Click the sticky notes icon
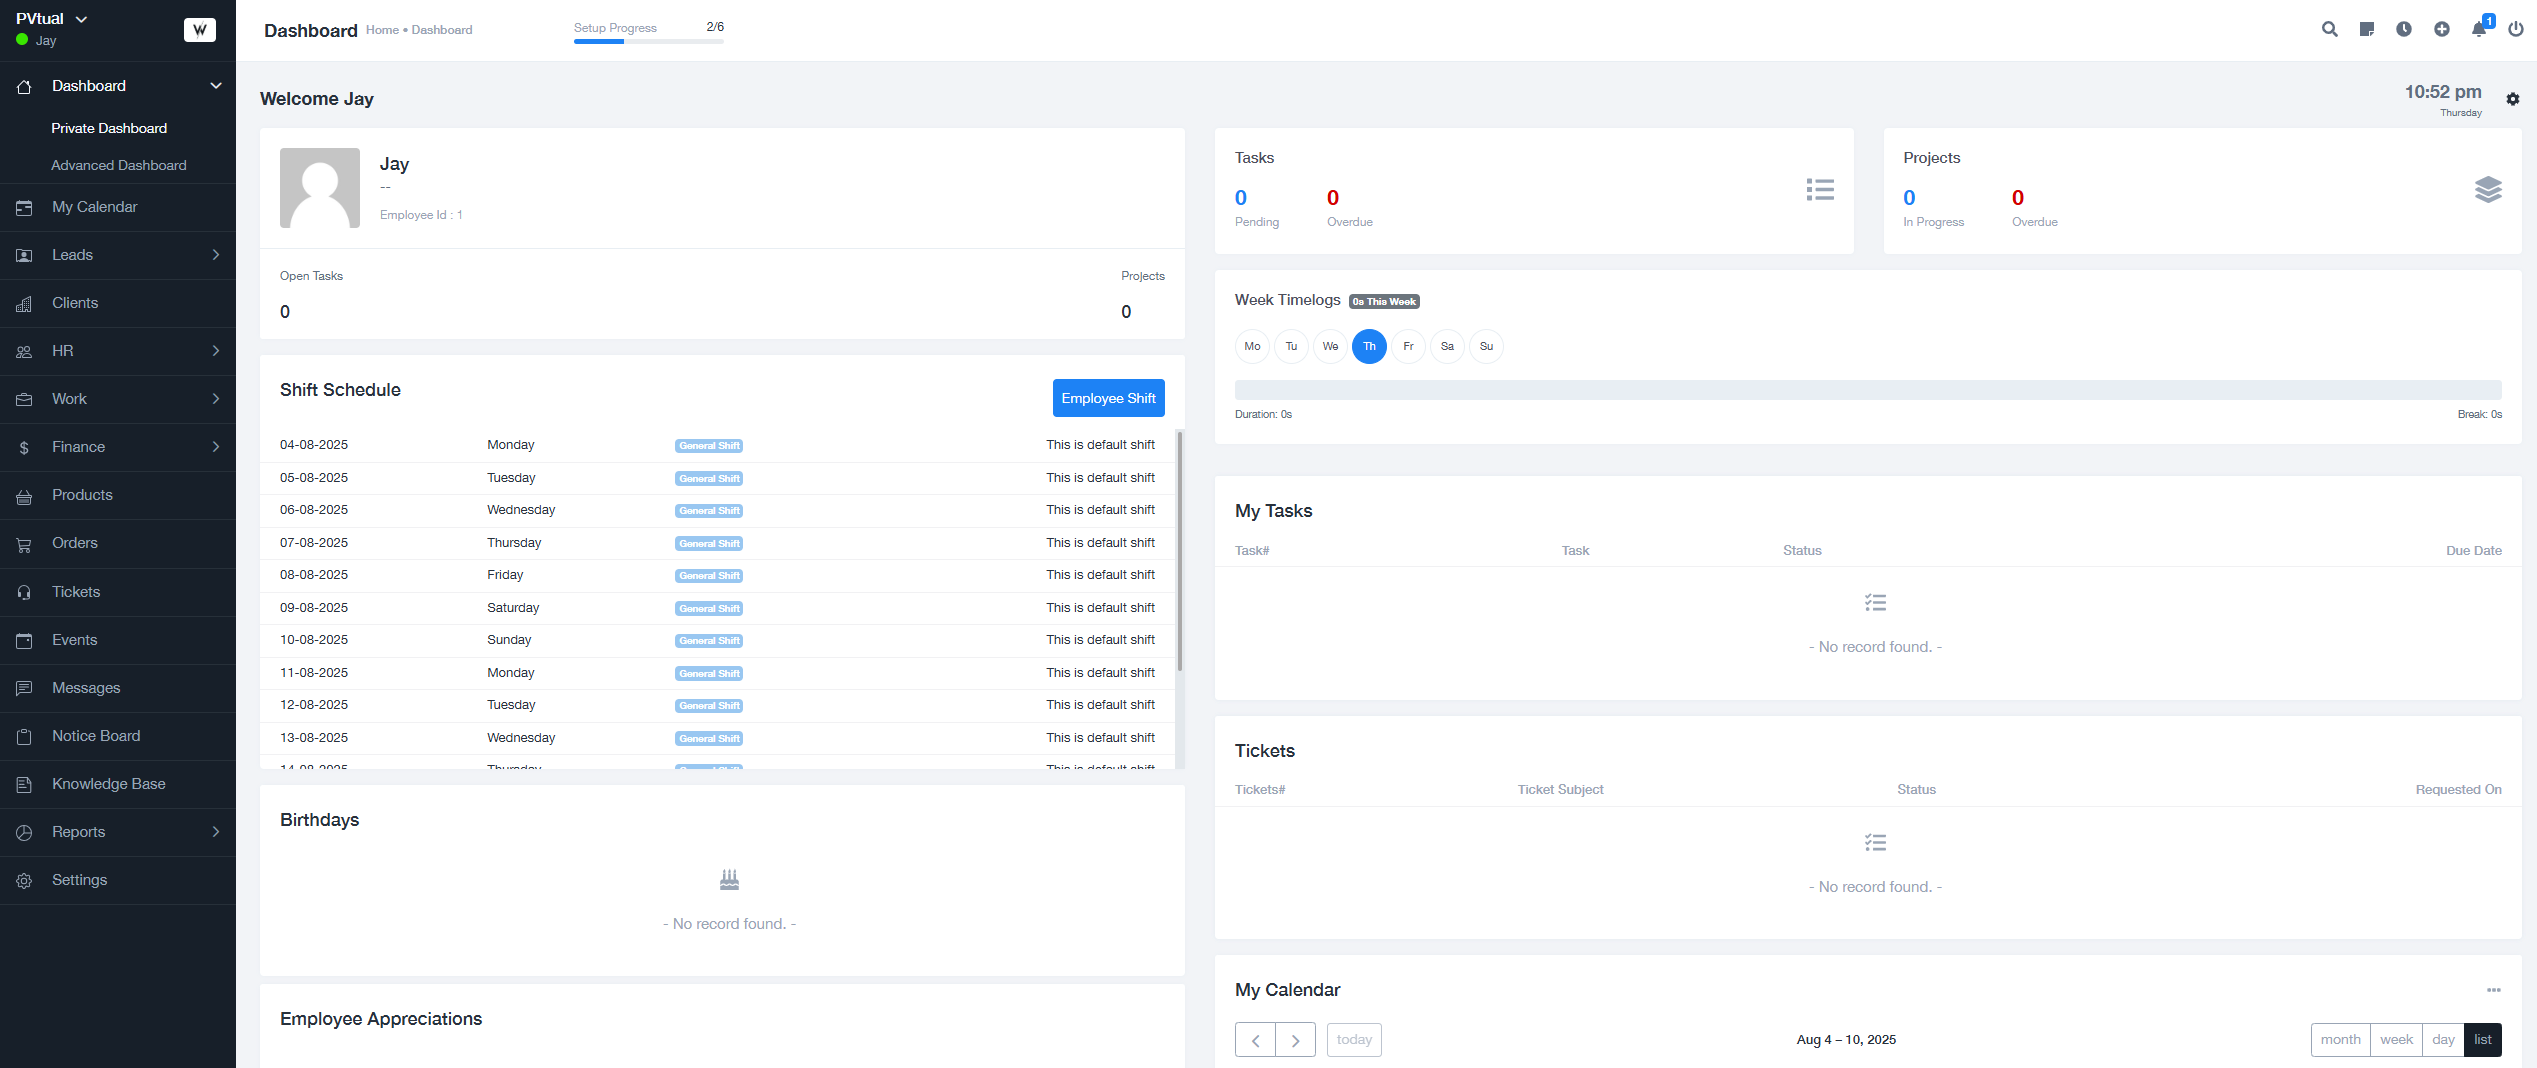The width and height of the screenshot is (2537, 1068). coord(2366,29)
